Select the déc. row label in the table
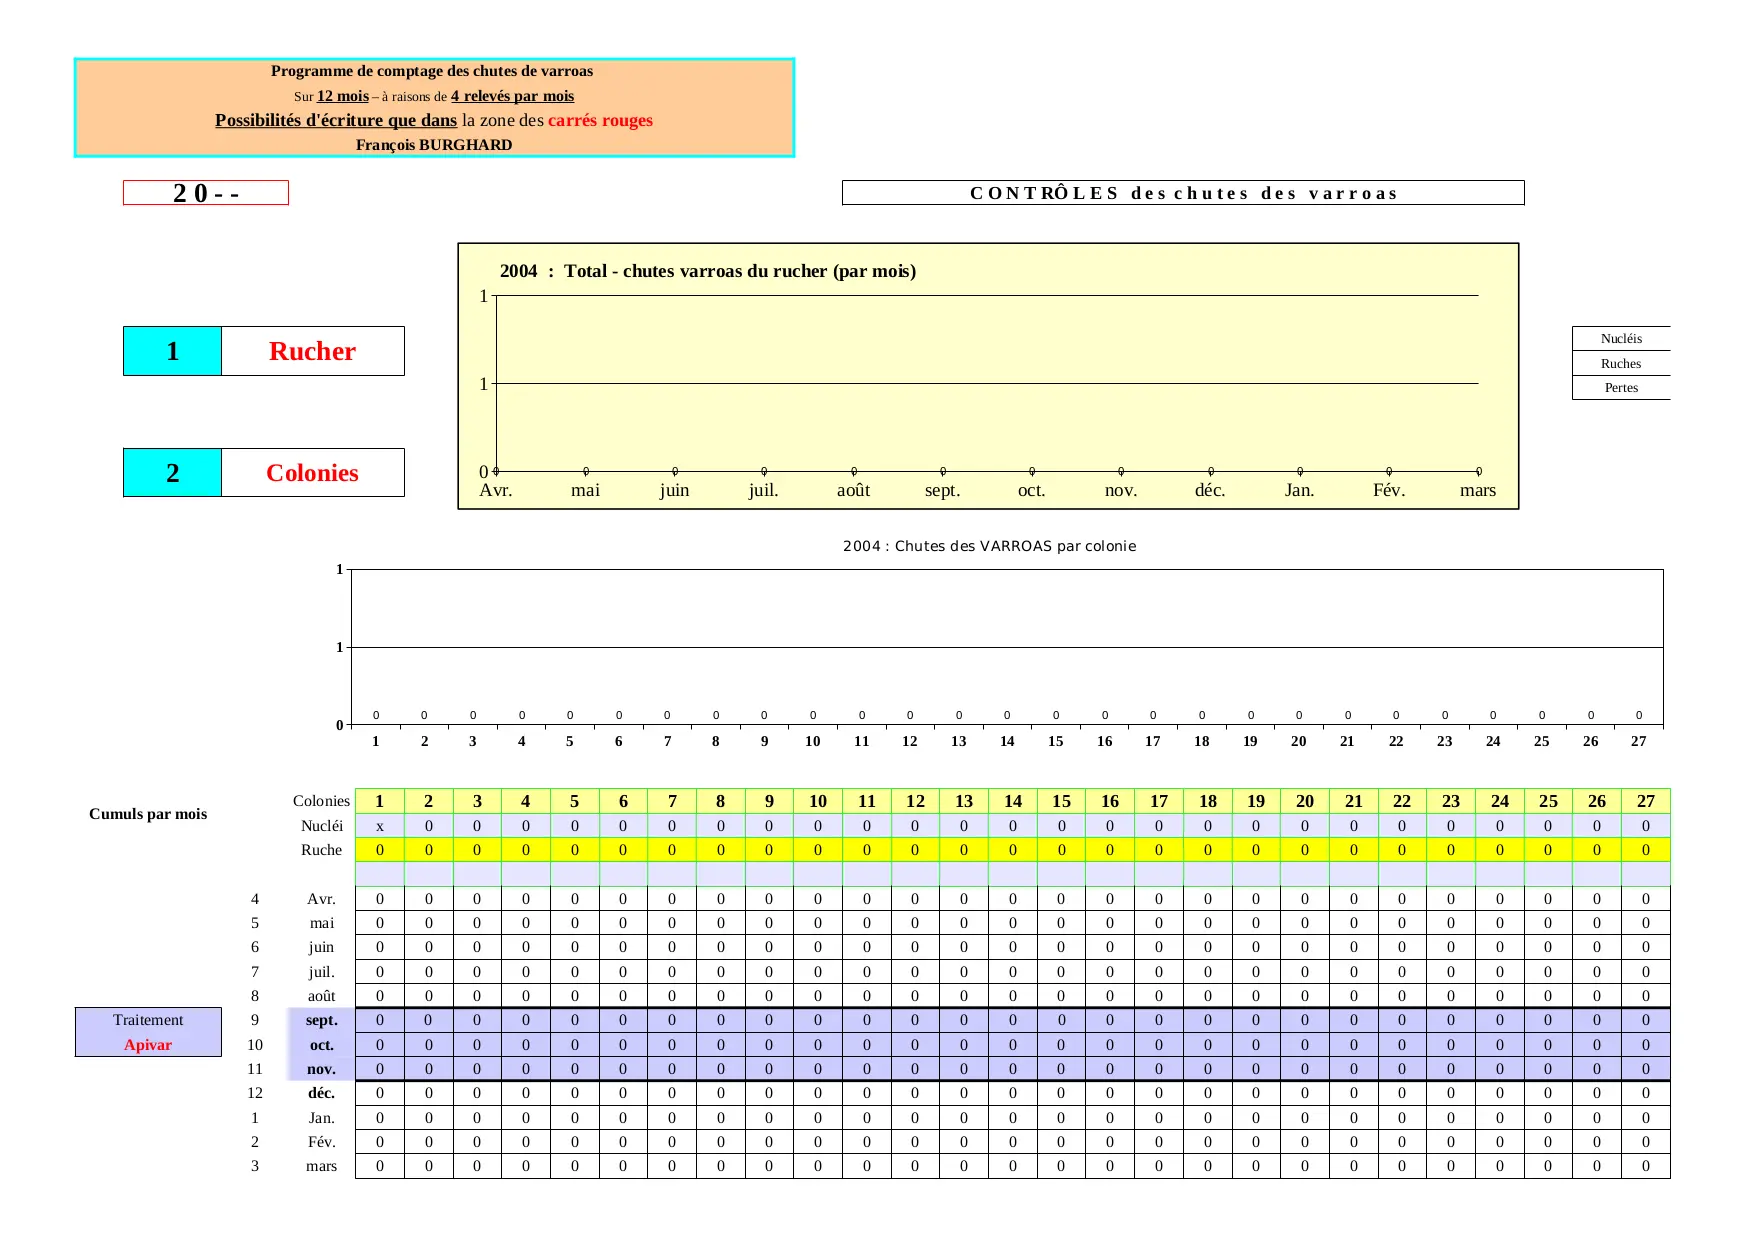Image resolution: width=1754 pixels, height=1241 pixels. 321,1093
